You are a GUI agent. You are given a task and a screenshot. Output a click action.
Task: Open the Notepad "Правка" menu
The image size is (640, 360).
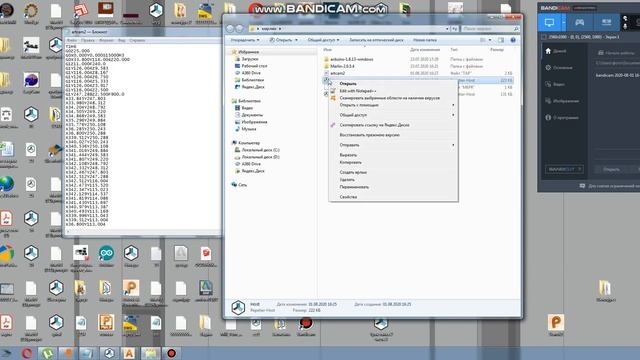pos(87,40)
